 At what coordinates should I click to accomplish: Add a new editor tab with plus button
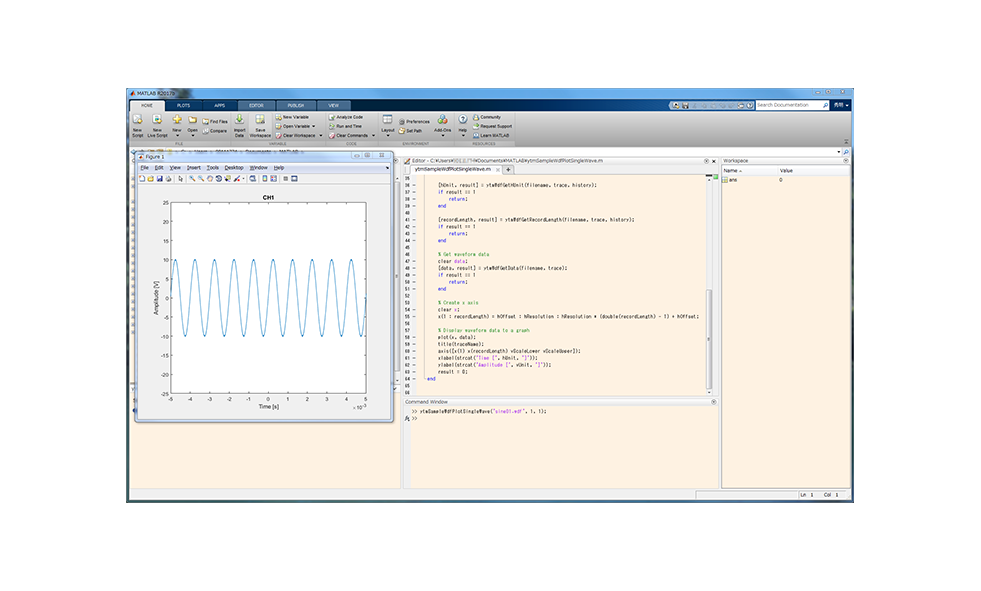point(508,169)
